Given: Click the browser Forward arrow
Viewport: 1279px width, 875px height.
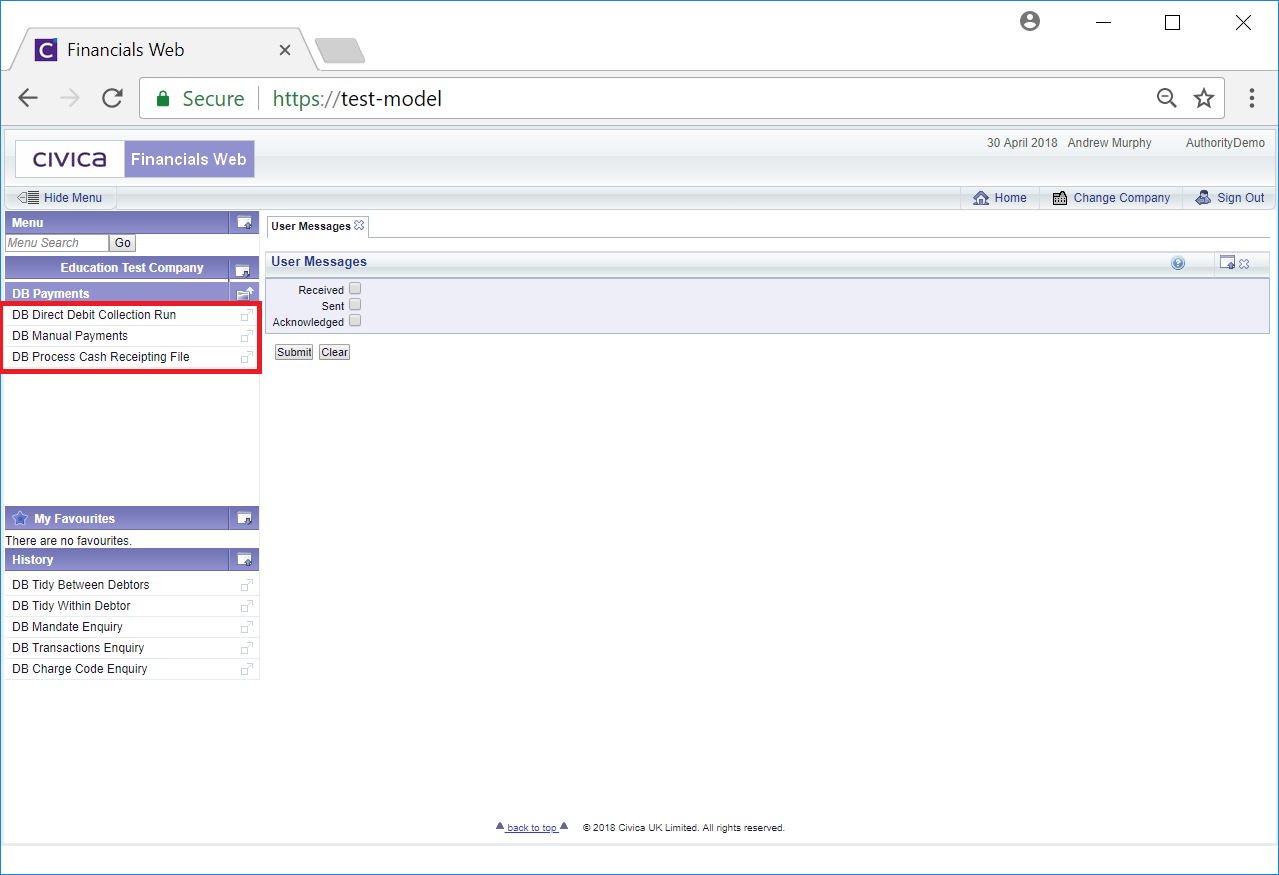Looking at the screenshot, I should 70,98.
